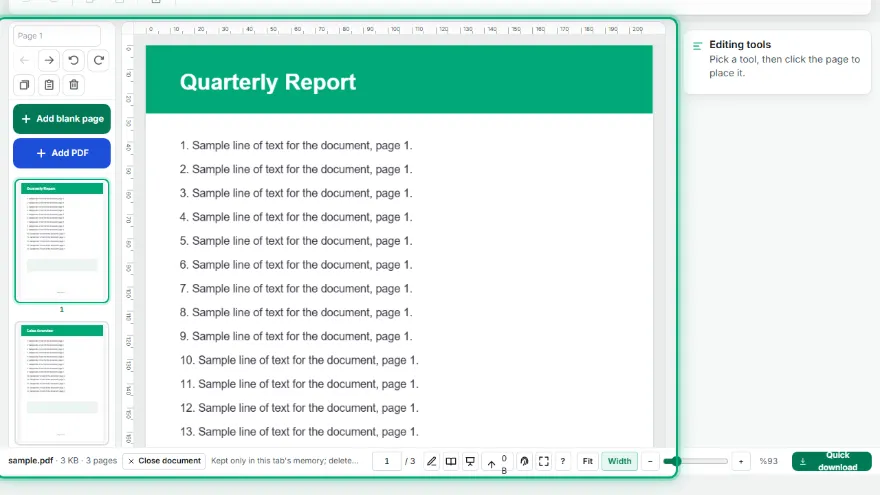The image size is (880, 495).
Task: Click the 'sample.pdf' file name
Action: 30,461
